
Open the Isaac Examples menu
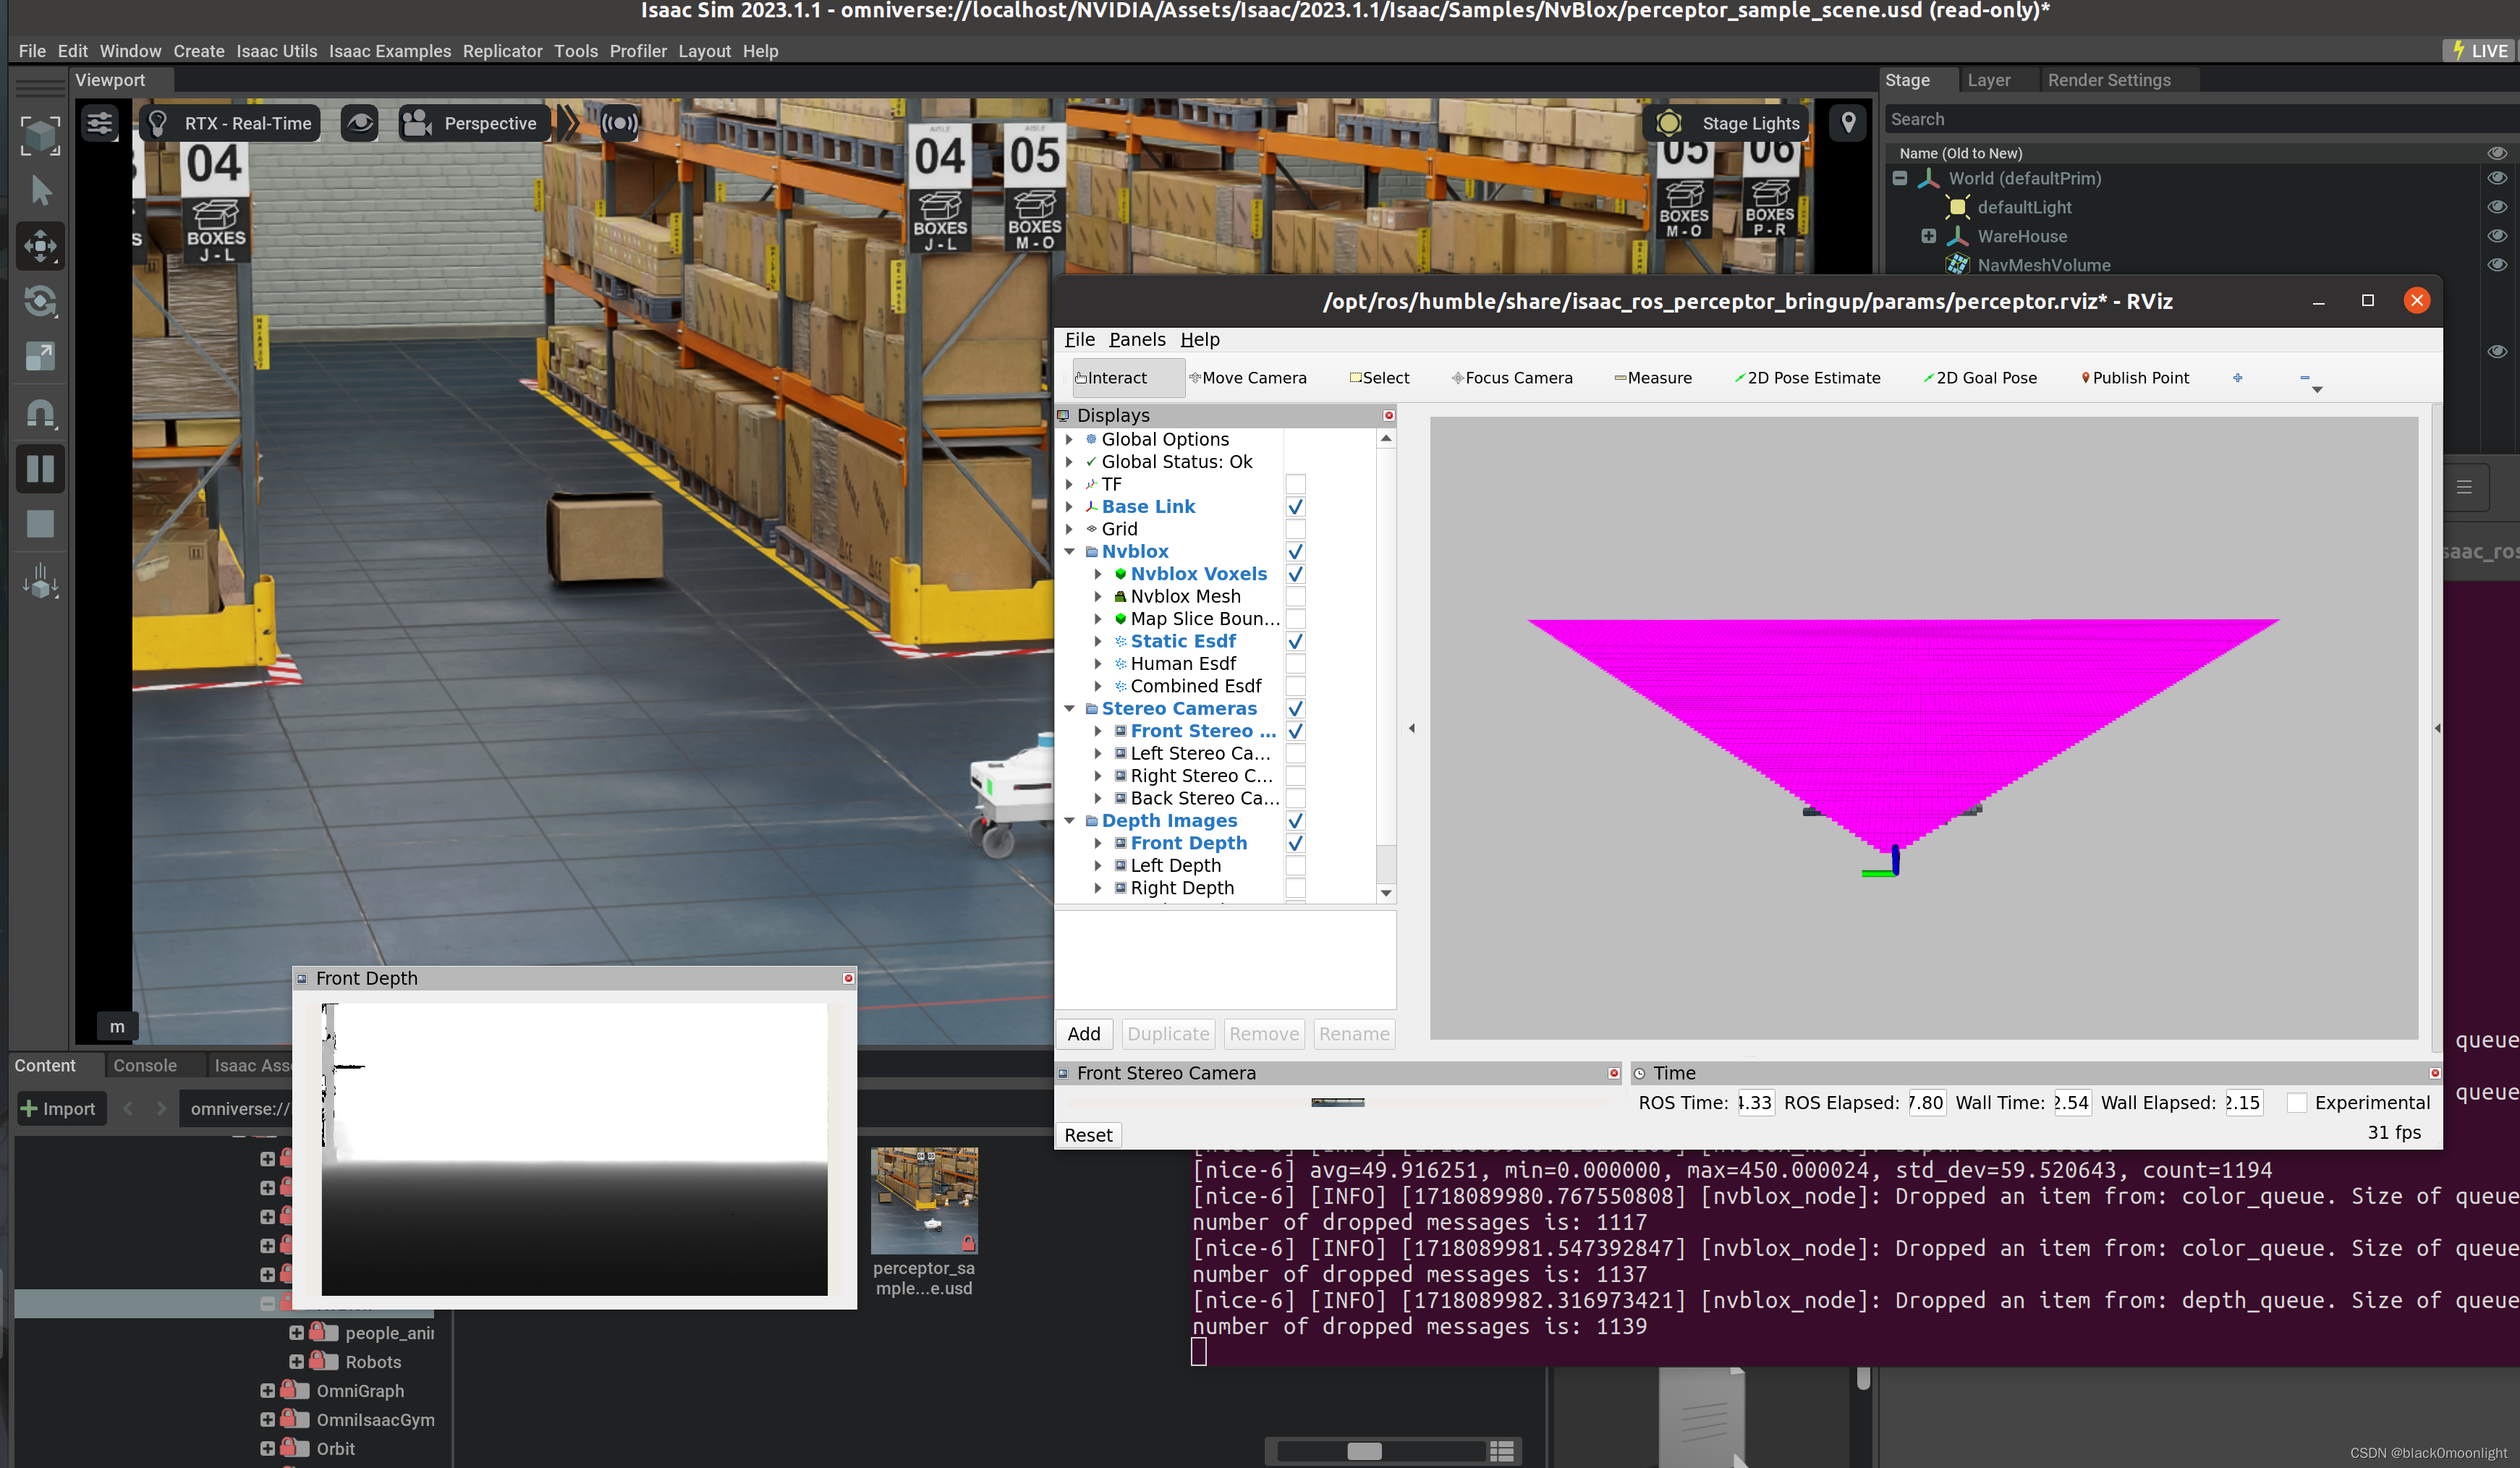(390, 51)
